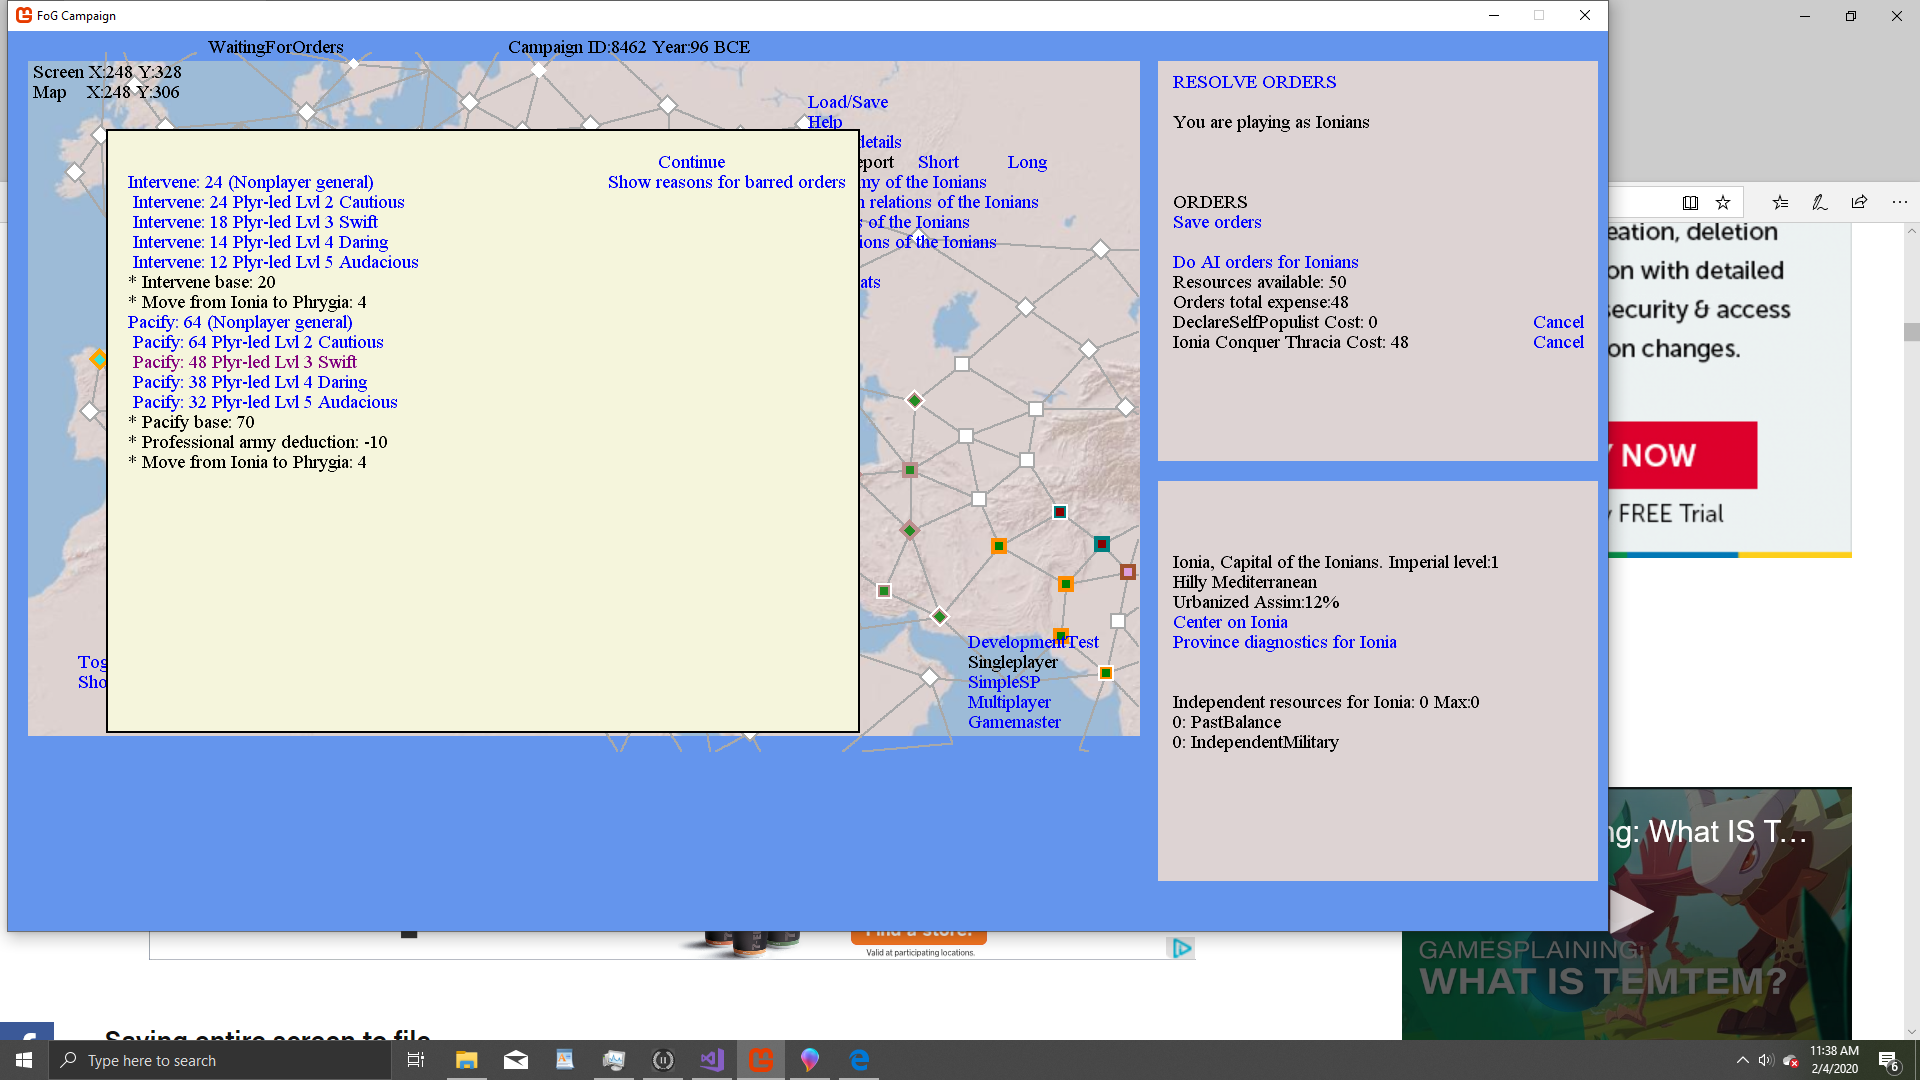Open Province diagnostics for Ionia
This screenshot has height=1080, width=1920.
click(x=1284, y=642)
